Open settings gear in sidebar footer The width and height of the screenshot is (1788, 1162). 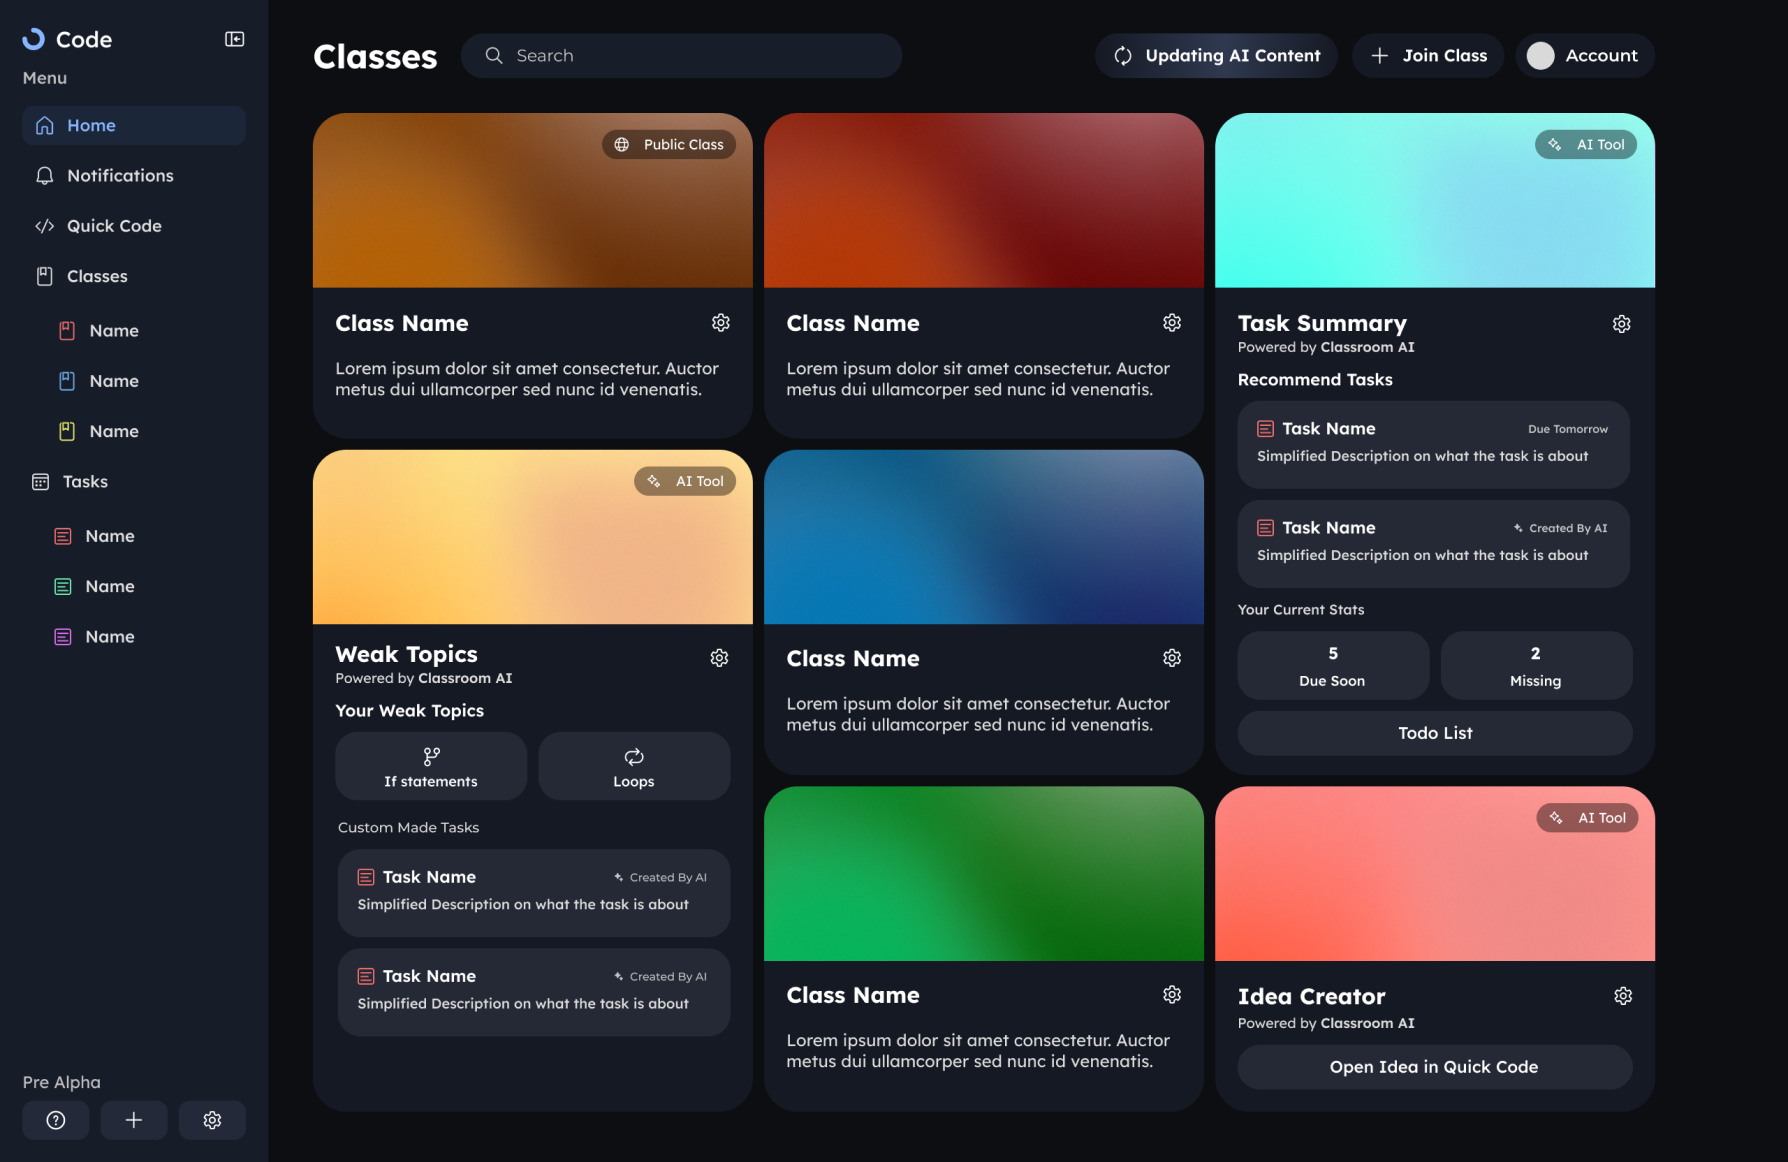[x=212, y=1120]
